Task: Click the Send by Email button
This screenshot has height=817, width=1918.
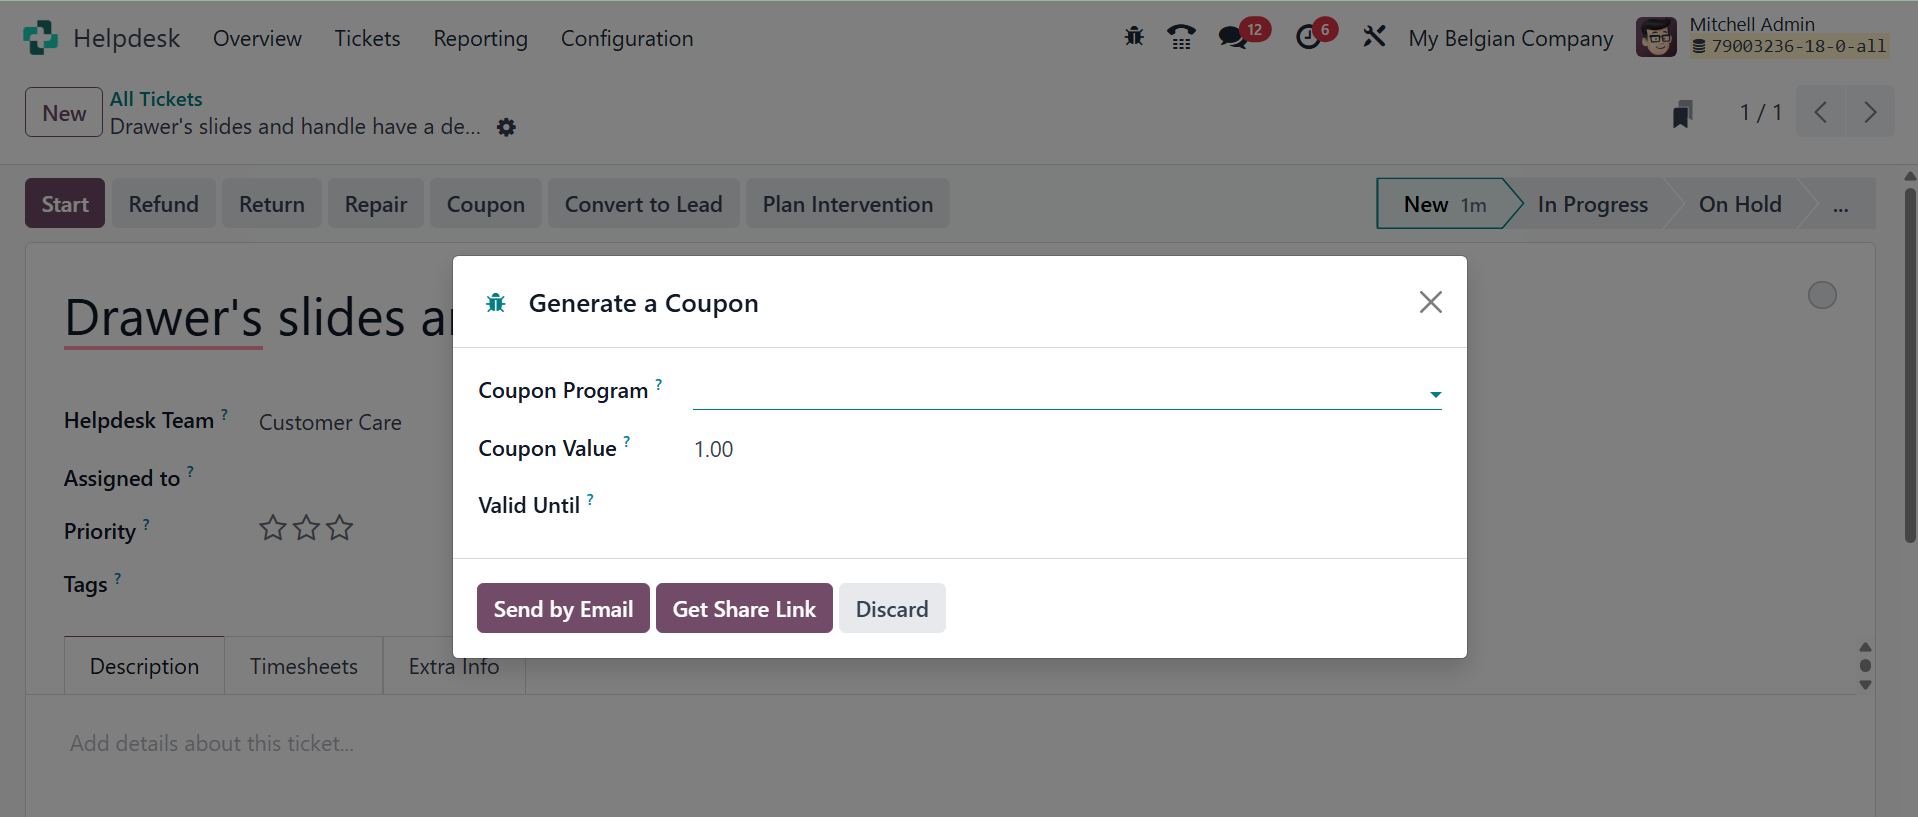Action: (x=563, y=609)
